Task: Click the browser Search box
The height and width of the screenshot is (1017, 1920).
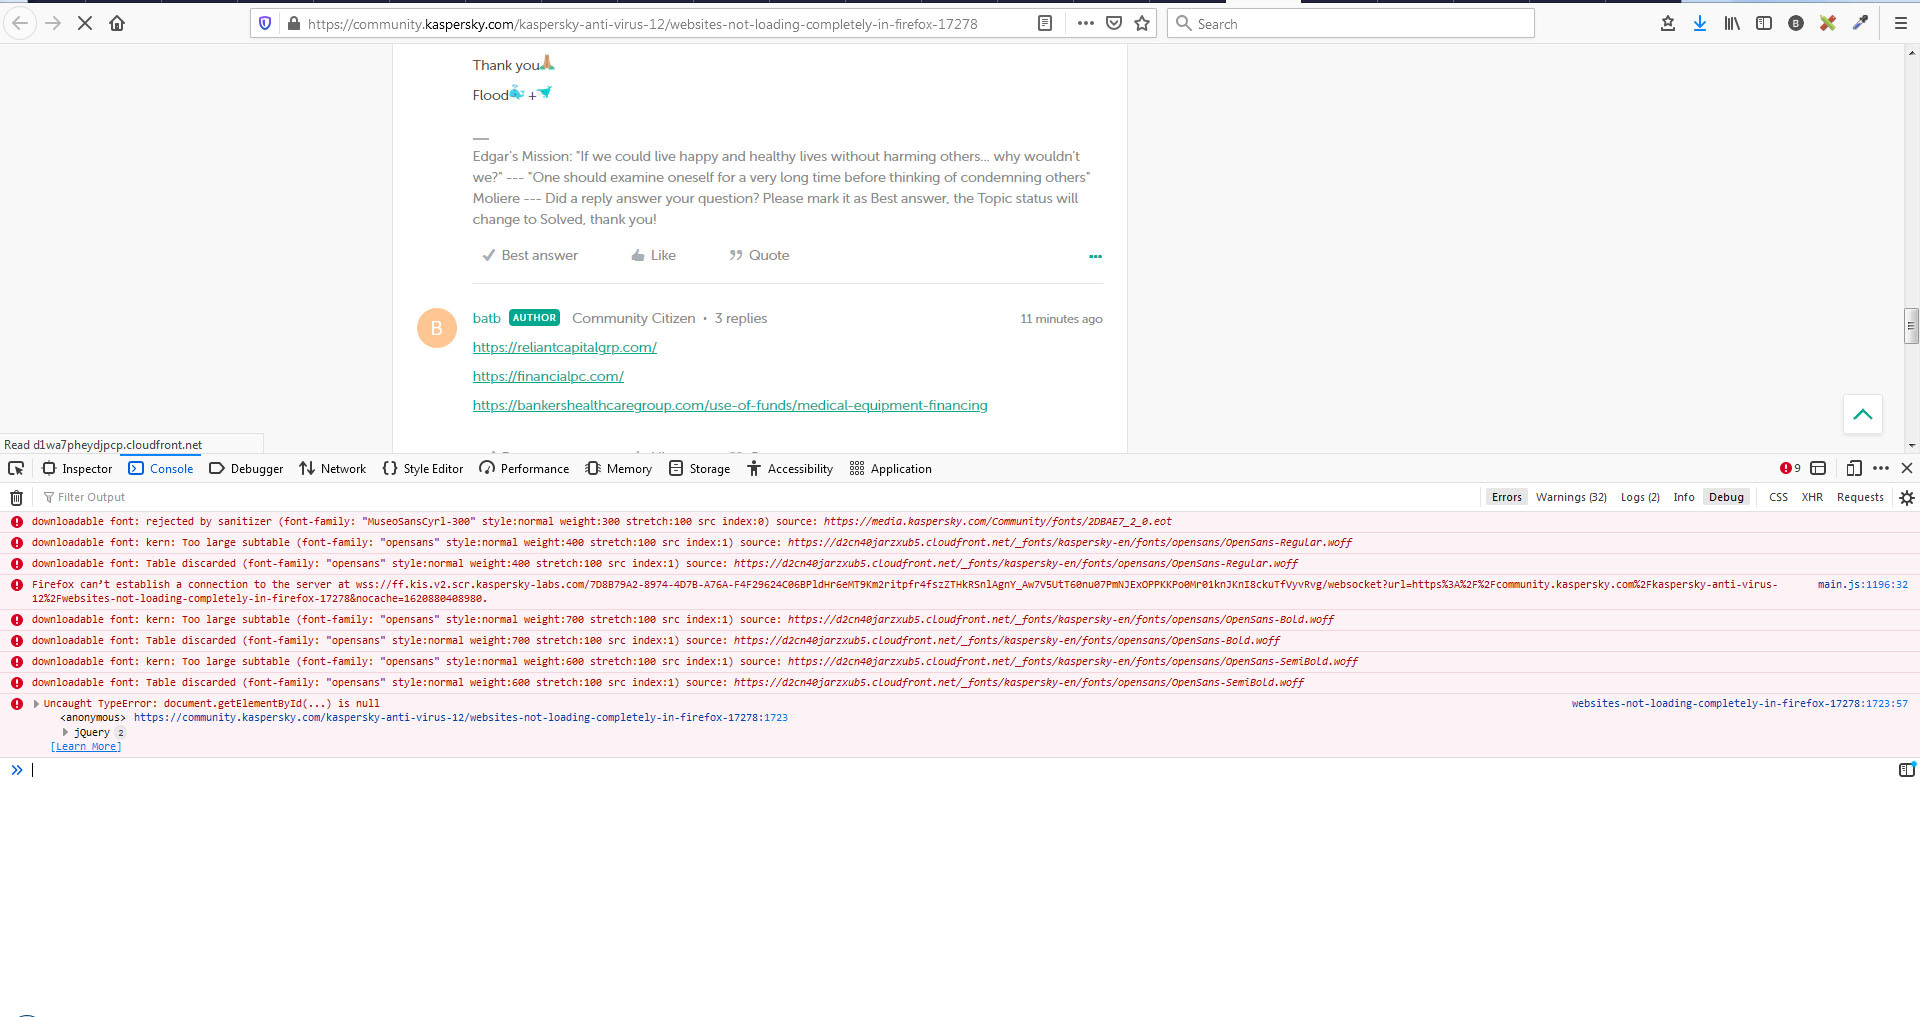Action: pos(1350,23)
